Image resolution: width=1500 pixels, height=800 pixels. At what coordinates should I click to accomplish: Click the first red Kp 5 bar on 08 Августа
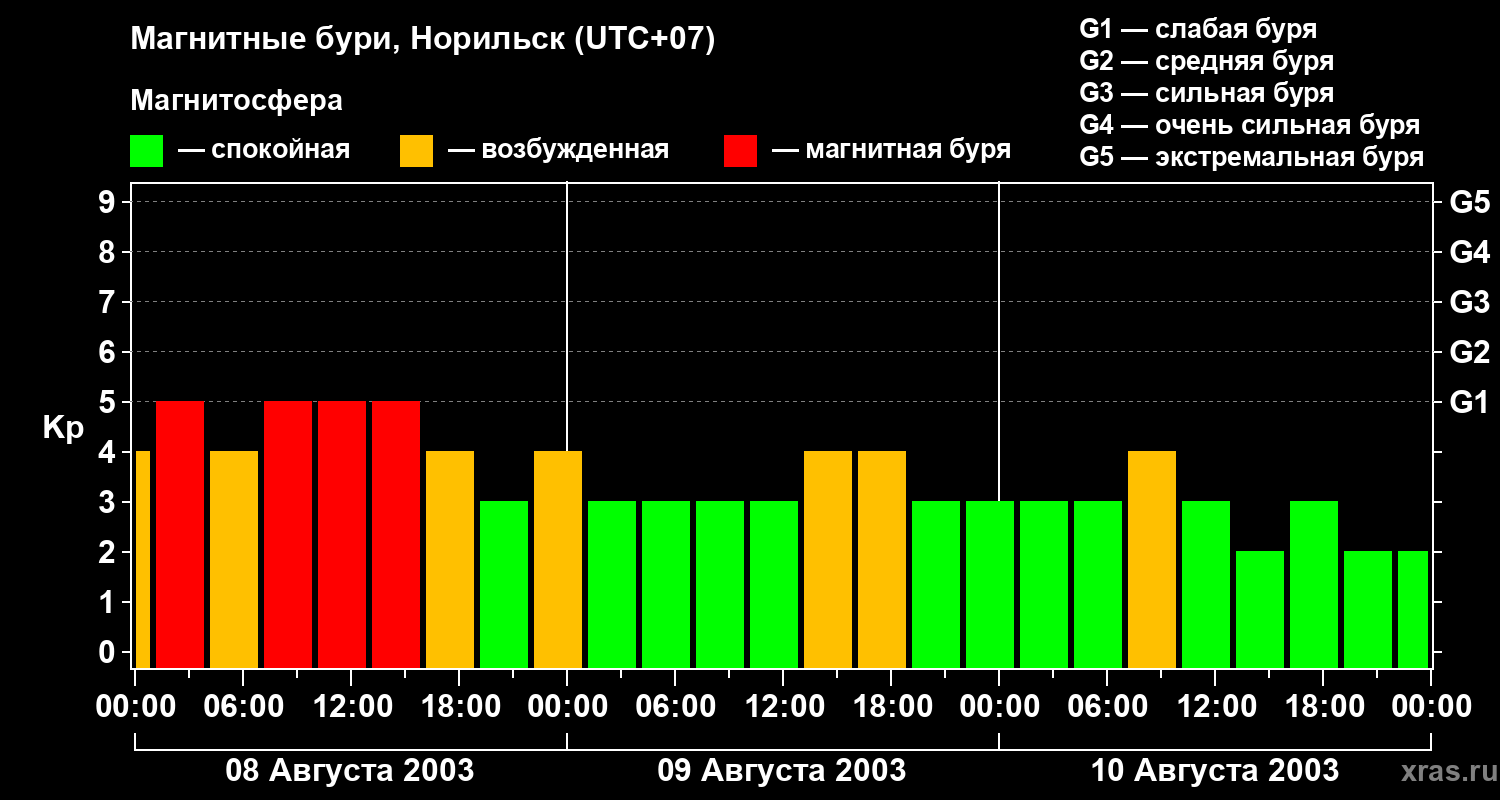(180, 534)
